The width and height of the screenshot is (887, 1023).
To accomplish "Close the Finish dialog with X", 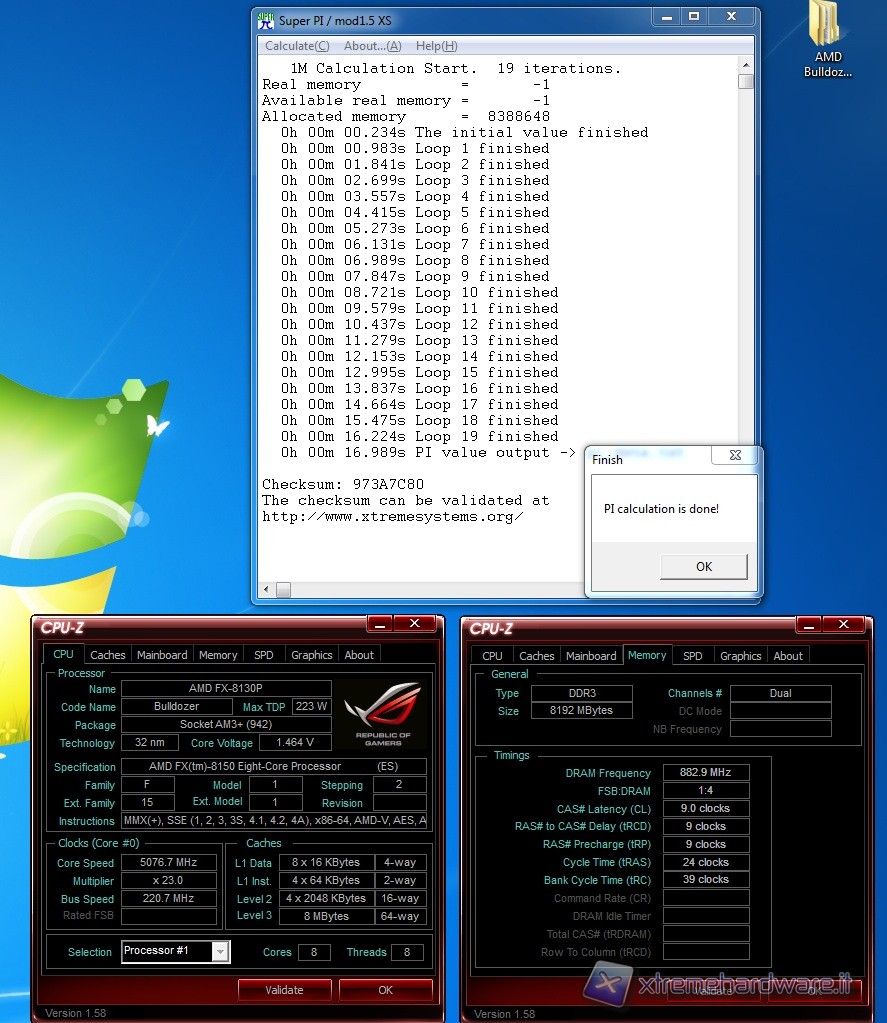I will pyautogui.click(x=734, y=456).
